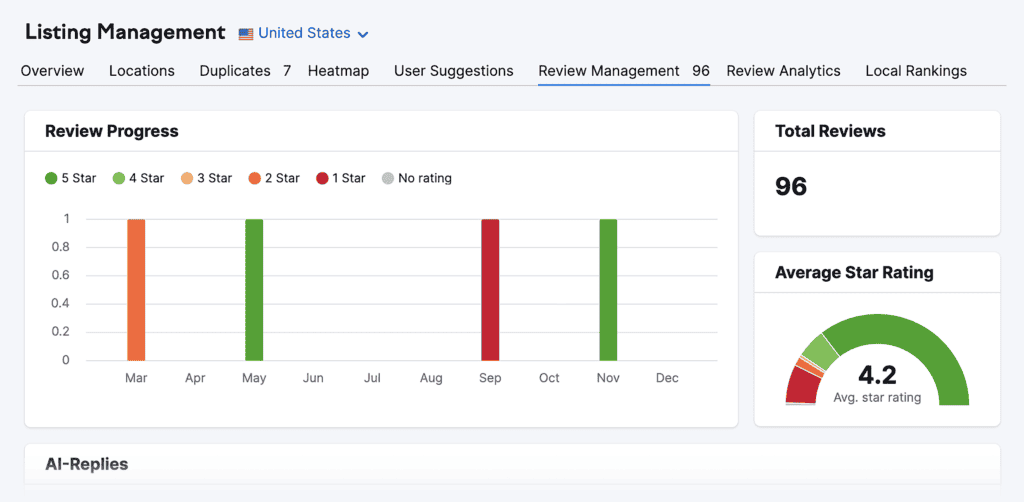
Task: Toggle the 1 Star legend item
Action: 341,178
